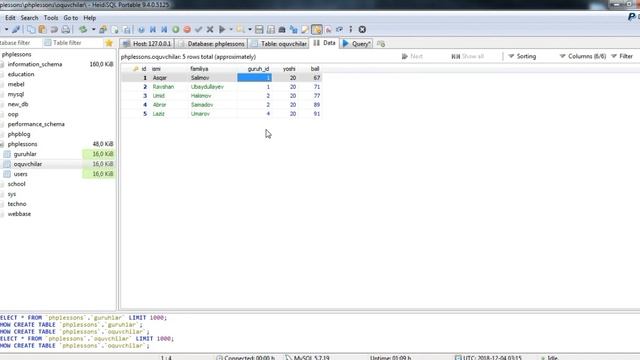The image size is (640, 360).
Task: Open the Edit menu
Action: click(10, 18)
